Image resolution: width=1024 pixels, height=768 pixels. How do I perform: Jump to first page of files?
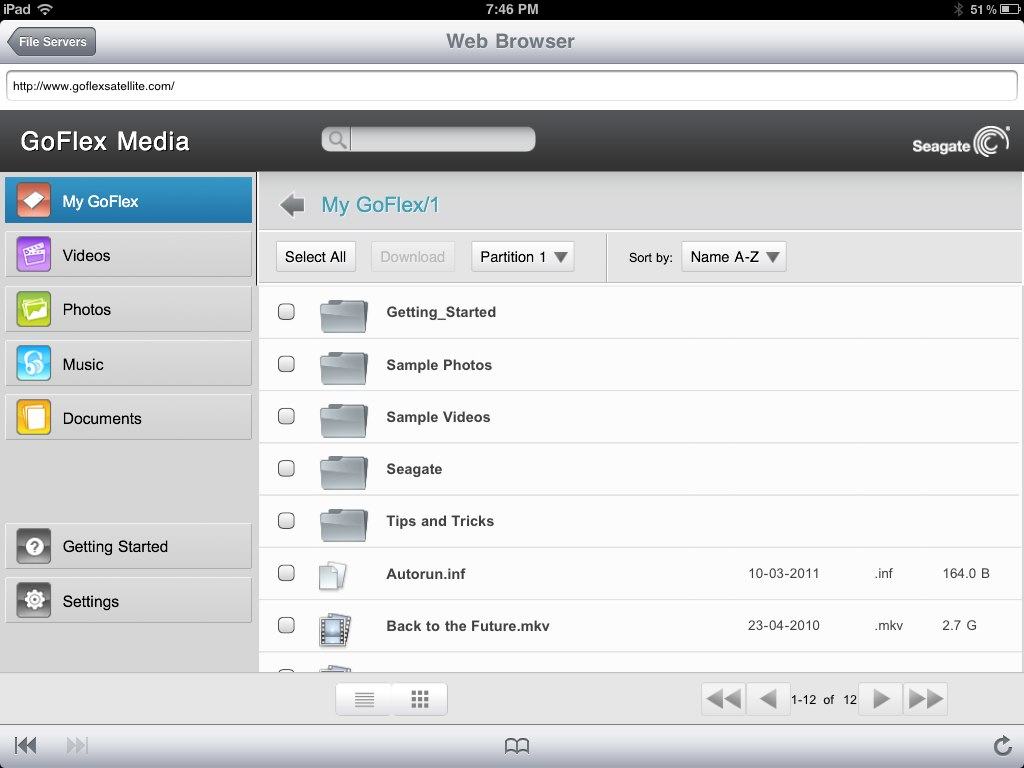click(x=723, y=699)
